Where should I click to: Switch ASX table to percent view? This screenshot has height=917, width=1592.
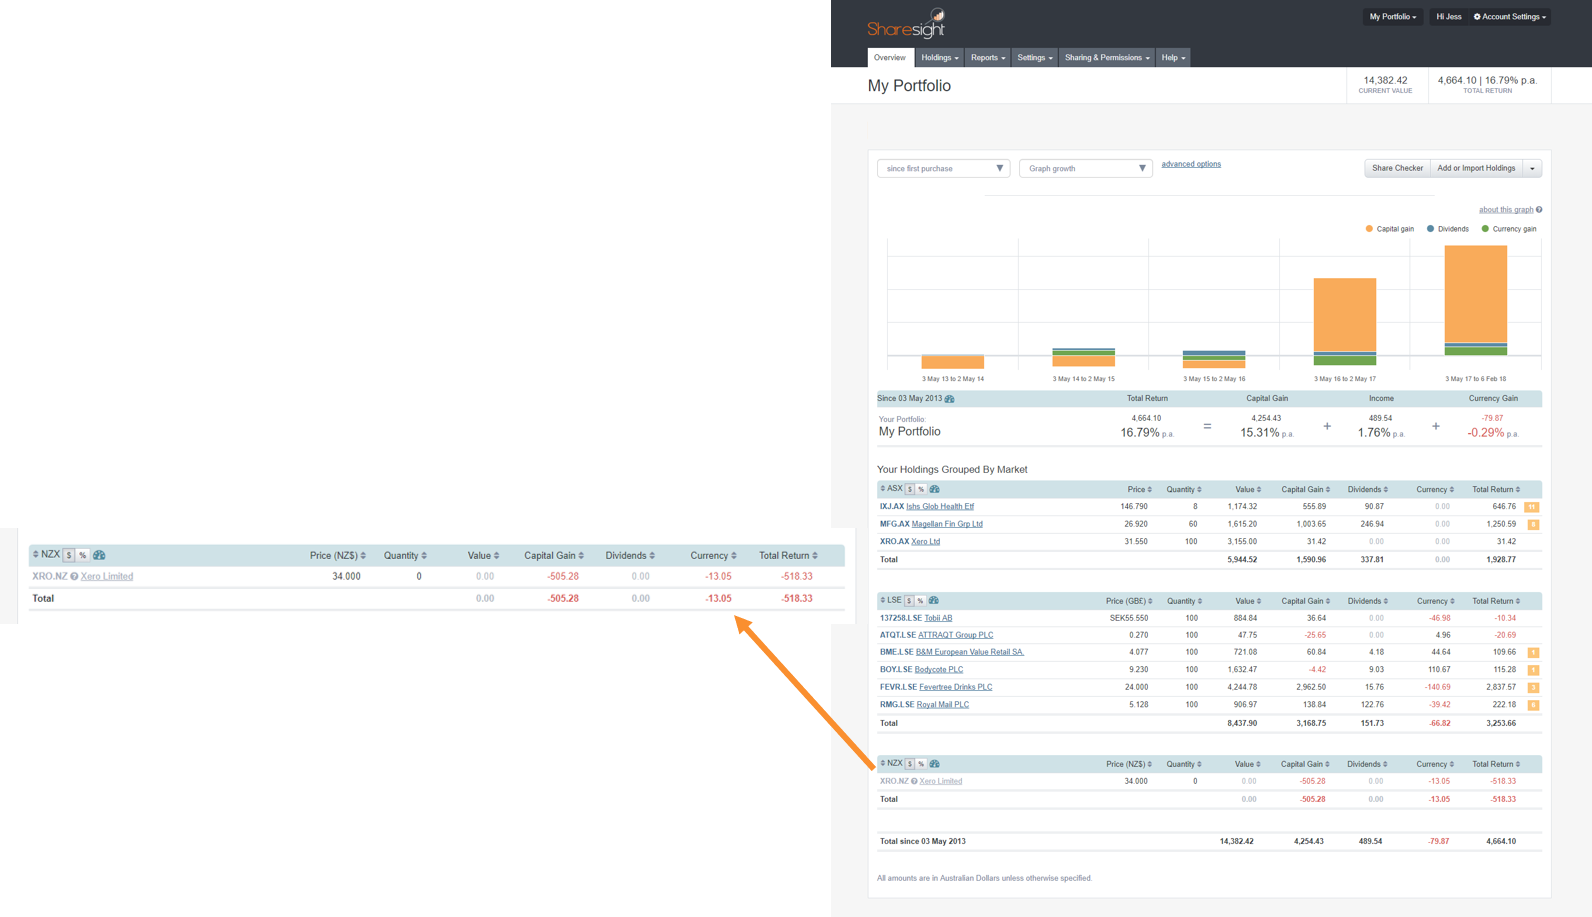click(x=921, y=489)
